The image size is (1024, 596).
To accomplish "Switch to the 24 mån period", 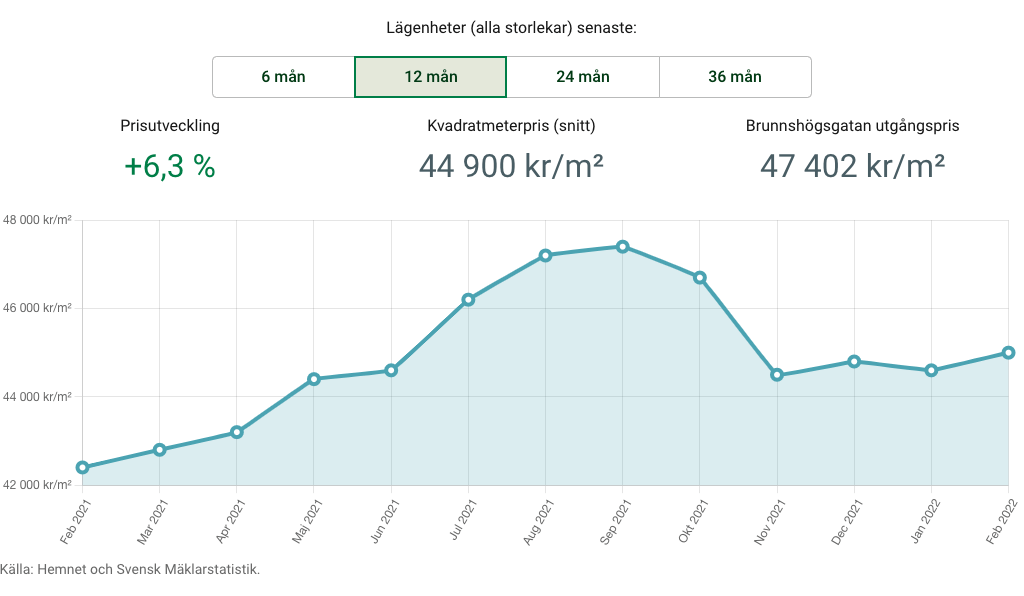I will point(583,77).
